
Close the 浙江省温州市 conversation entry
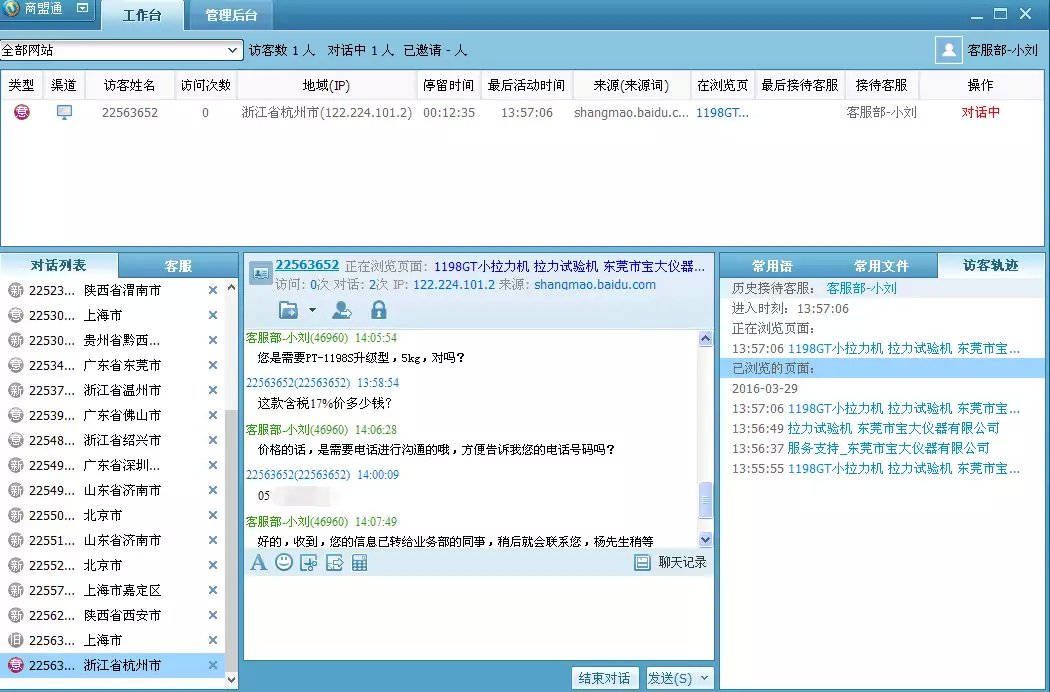pyautogui.click(x=212, y=390)
